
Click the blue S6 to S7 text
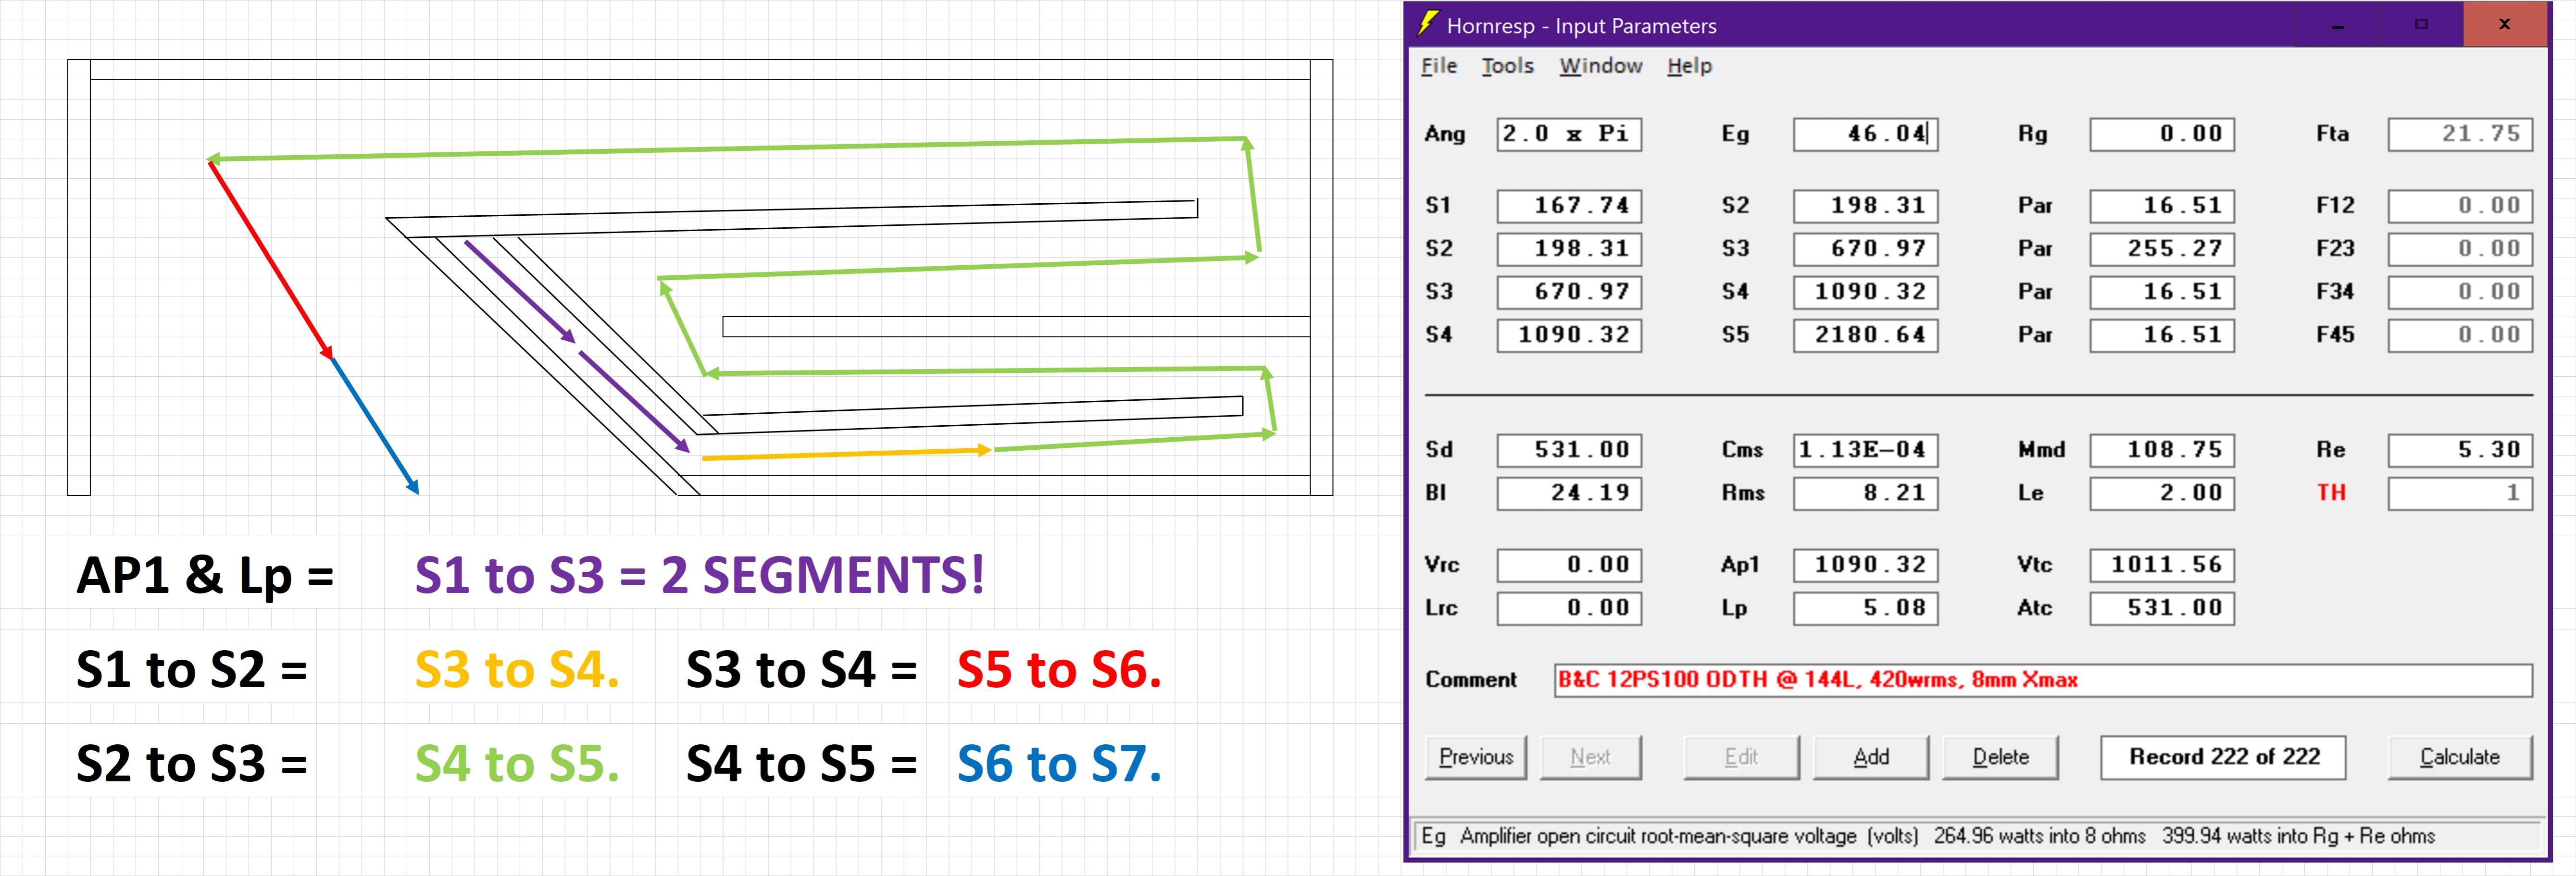(x=1059, y=764)
